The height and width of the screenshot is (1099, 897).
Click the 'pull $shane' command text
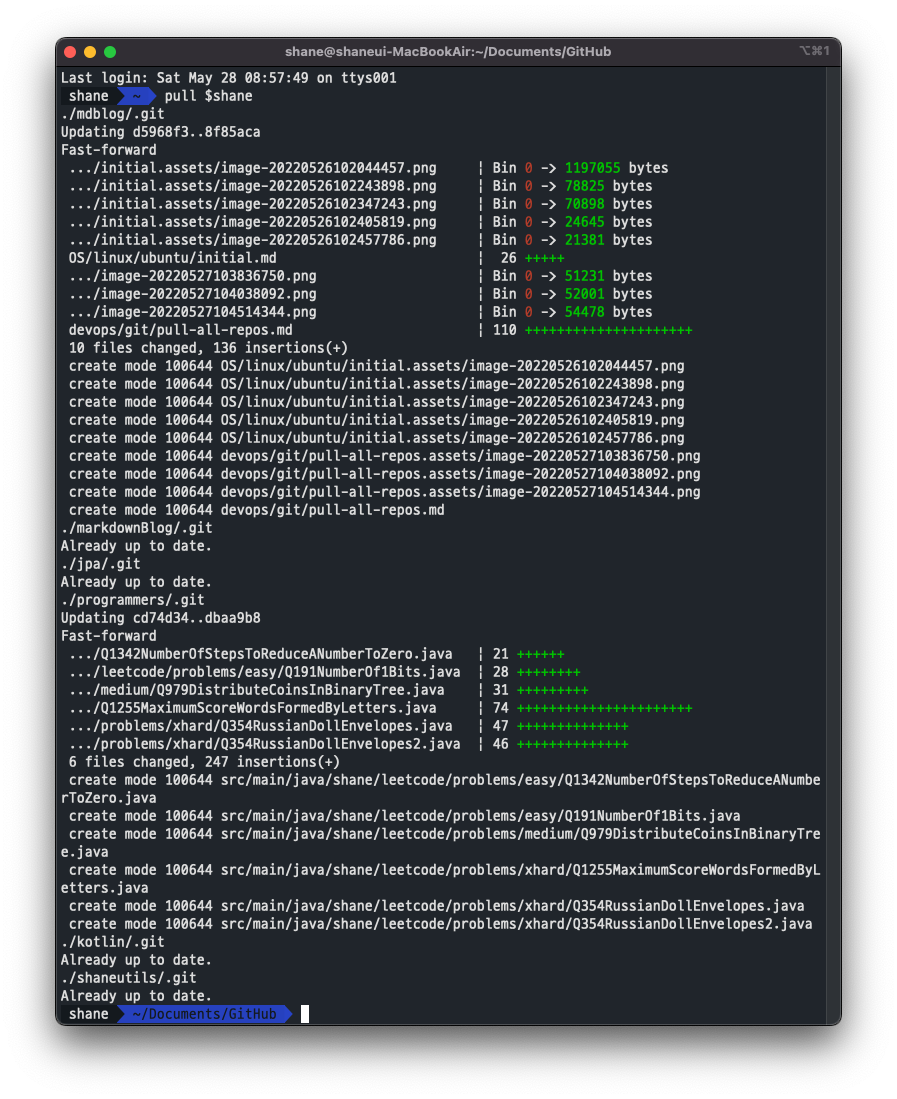pos(208,96)
